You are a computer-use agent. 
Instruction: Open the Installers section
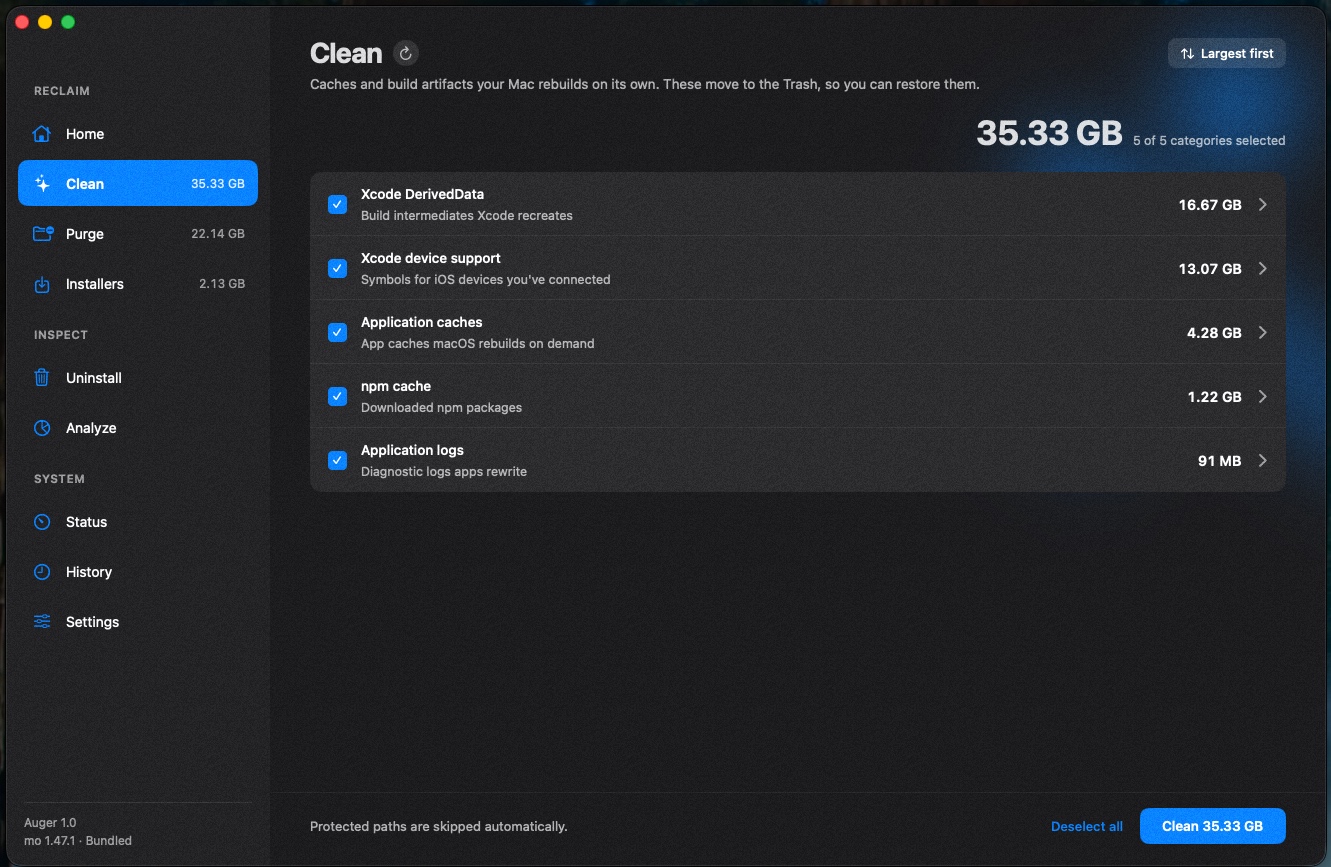tap(138, 284)
